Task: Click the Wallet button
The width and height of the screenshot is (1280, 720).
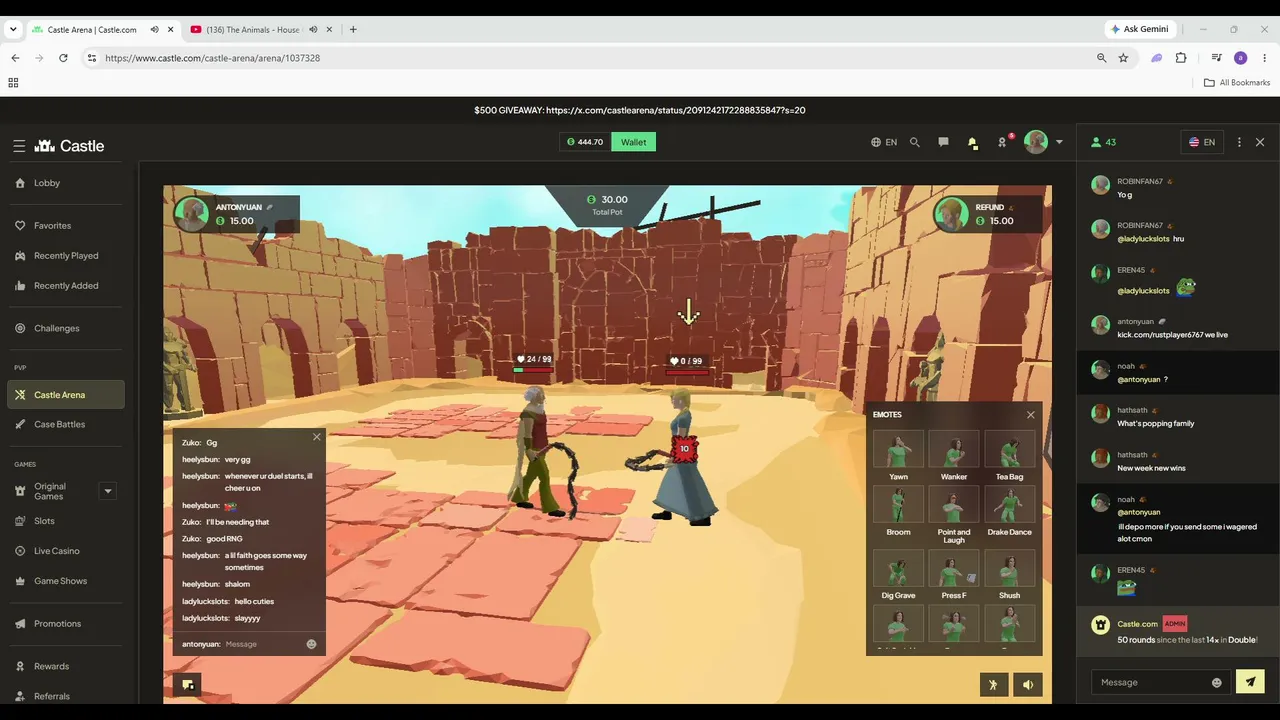Action: point(633,142)
